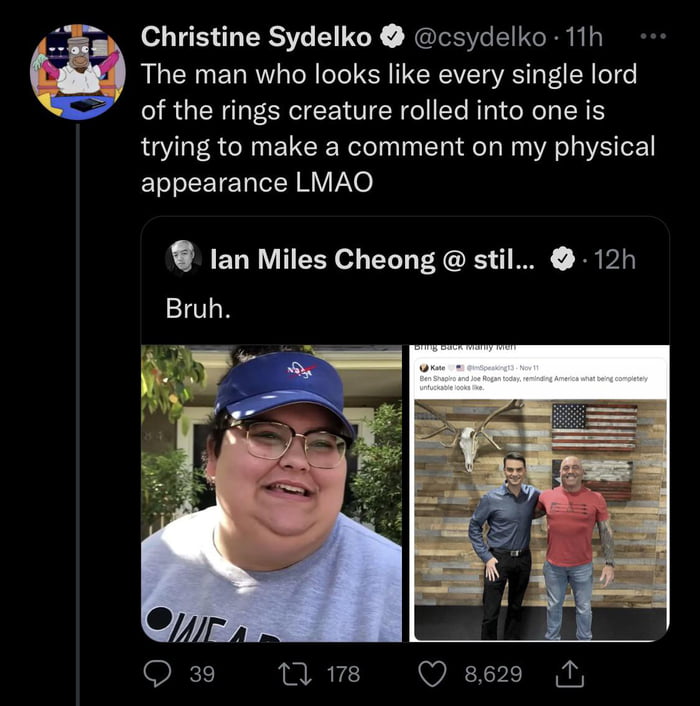Viewport: 700px width, 706px height.
Task: Click Christine Sydelko's verified badge
Action: pos(393,37)
